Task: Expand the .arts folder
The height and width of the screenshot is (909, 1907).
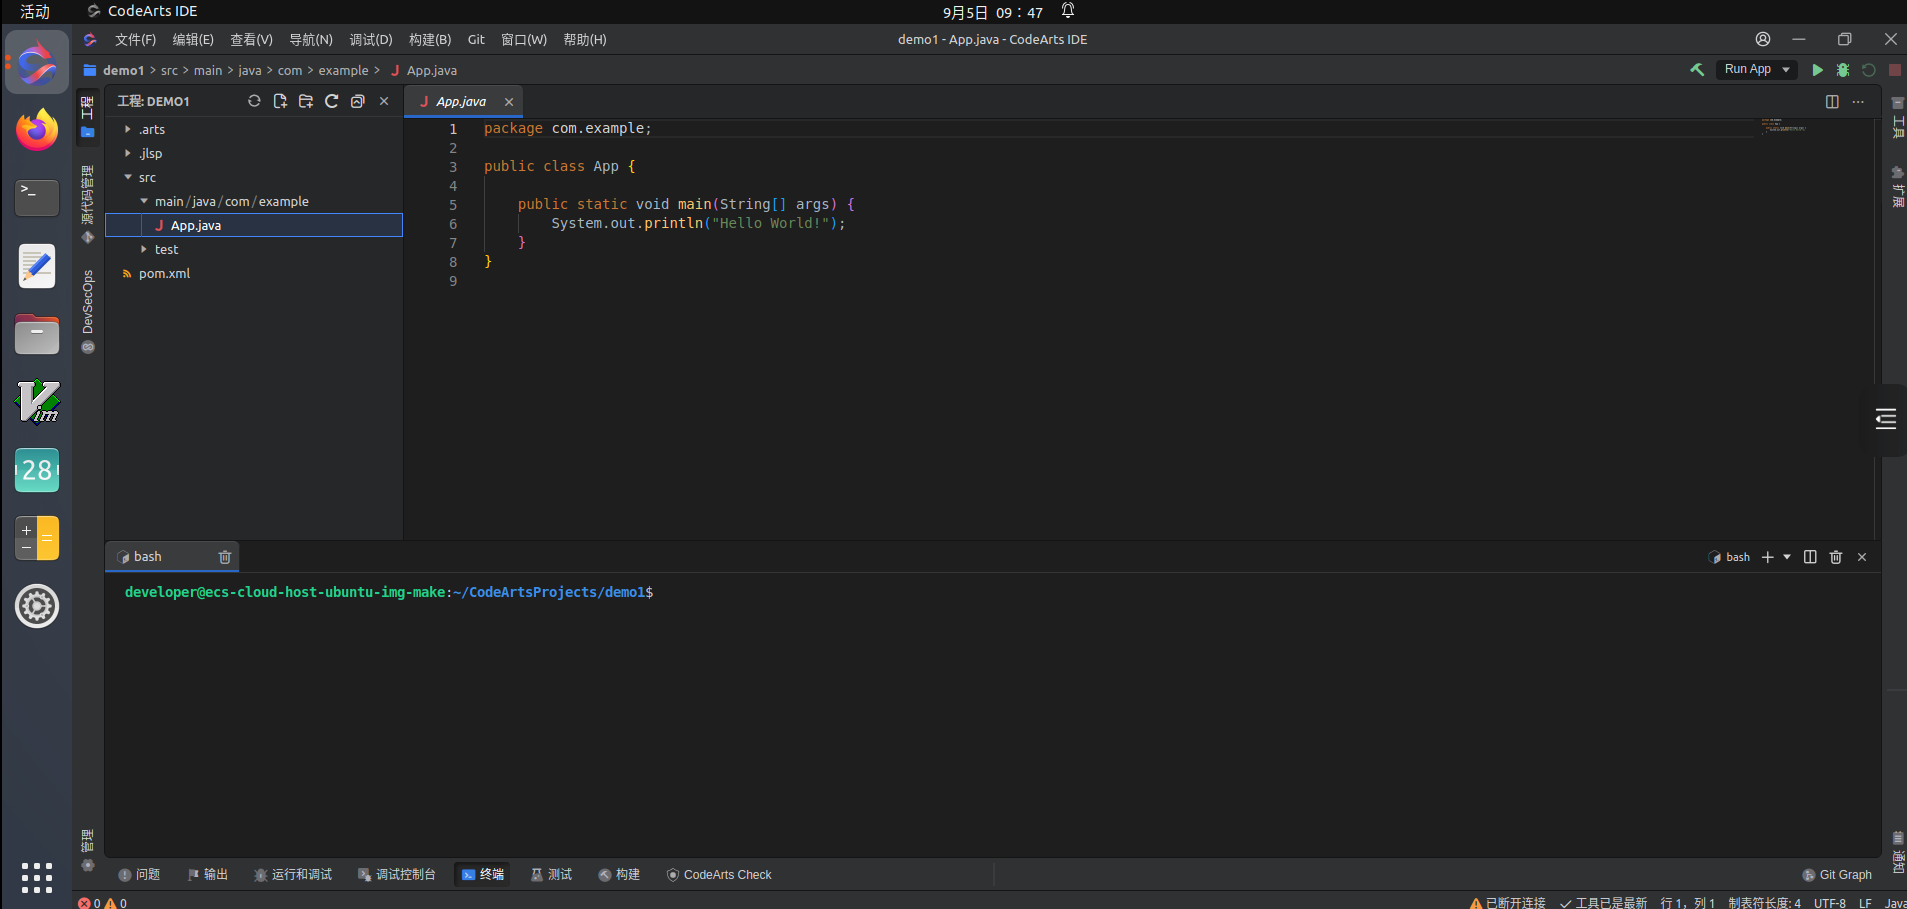Action: 152,130
